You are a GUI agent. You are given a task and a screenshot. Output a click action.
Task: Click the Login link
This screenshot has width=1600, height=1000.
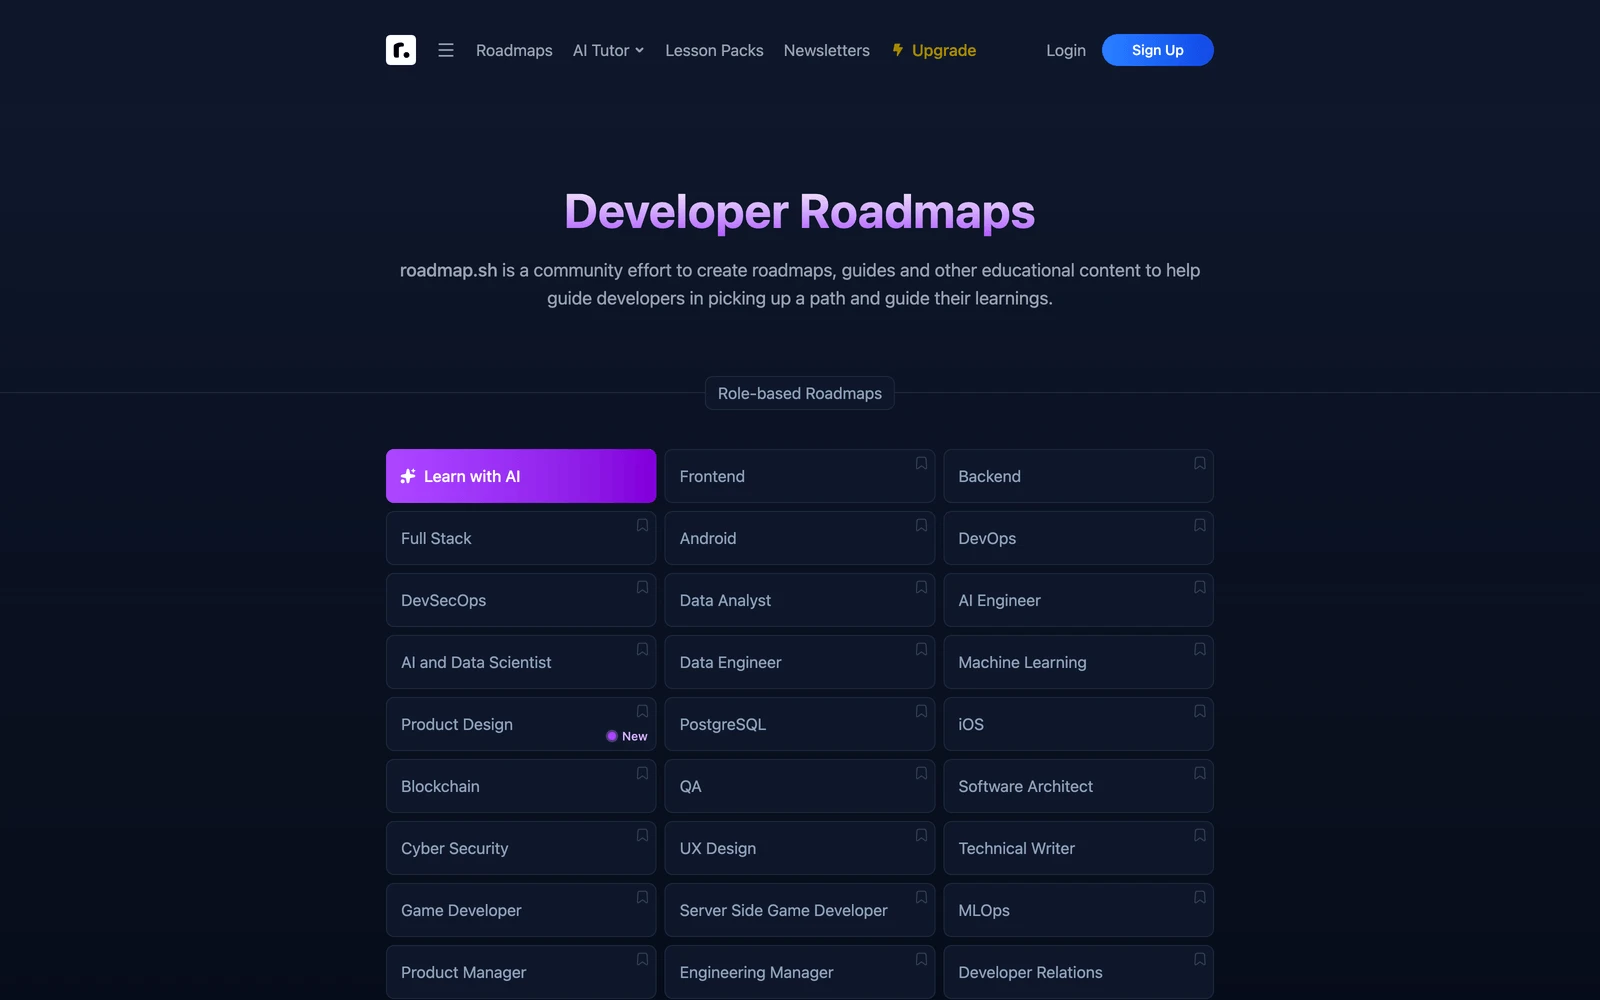(x=1066, y=50)
